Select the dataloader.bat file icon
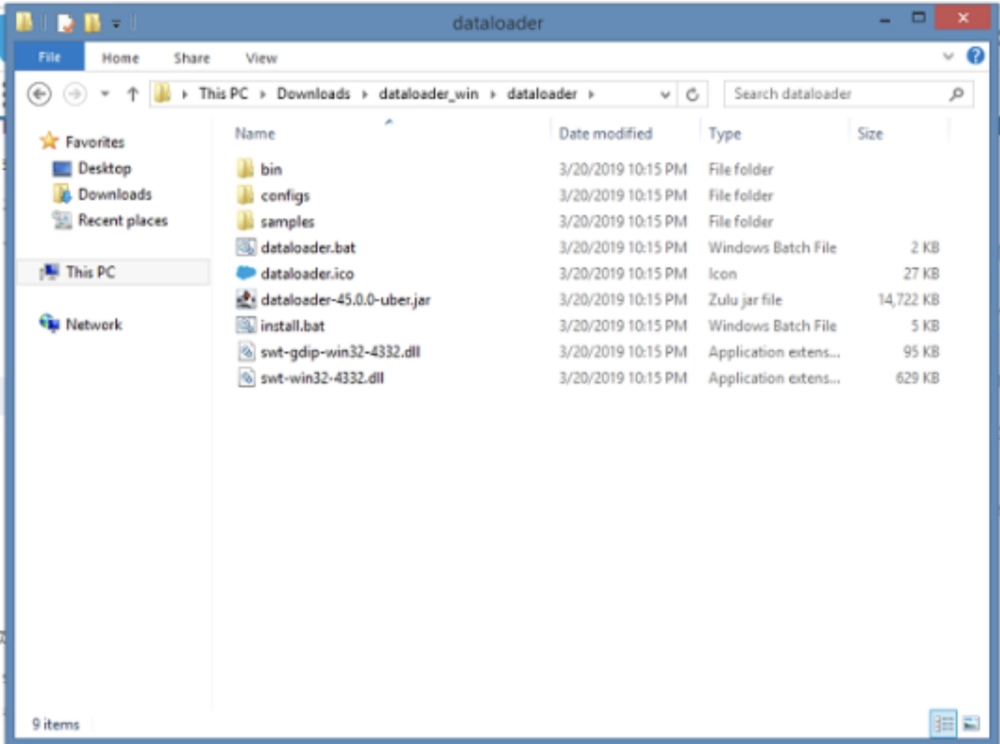 click(x=246, y=247)
